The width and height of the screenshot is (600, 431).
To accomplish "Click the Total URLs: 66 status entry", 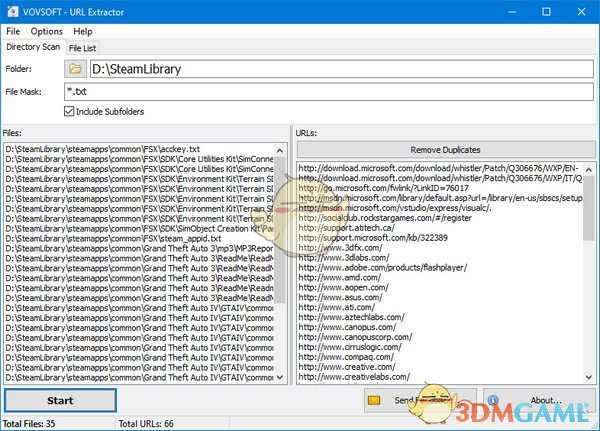I will click(146, 424).
